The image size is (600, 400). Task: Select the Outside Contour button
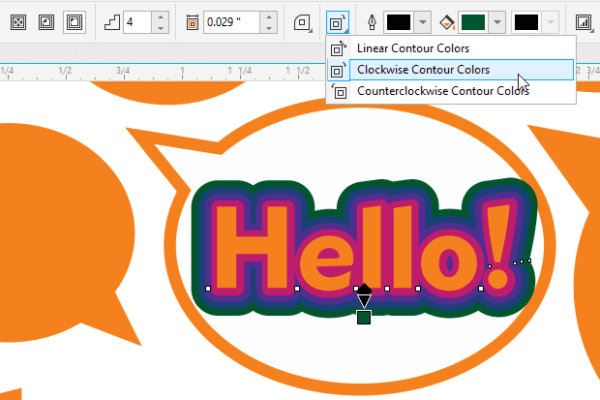[73, 20]
